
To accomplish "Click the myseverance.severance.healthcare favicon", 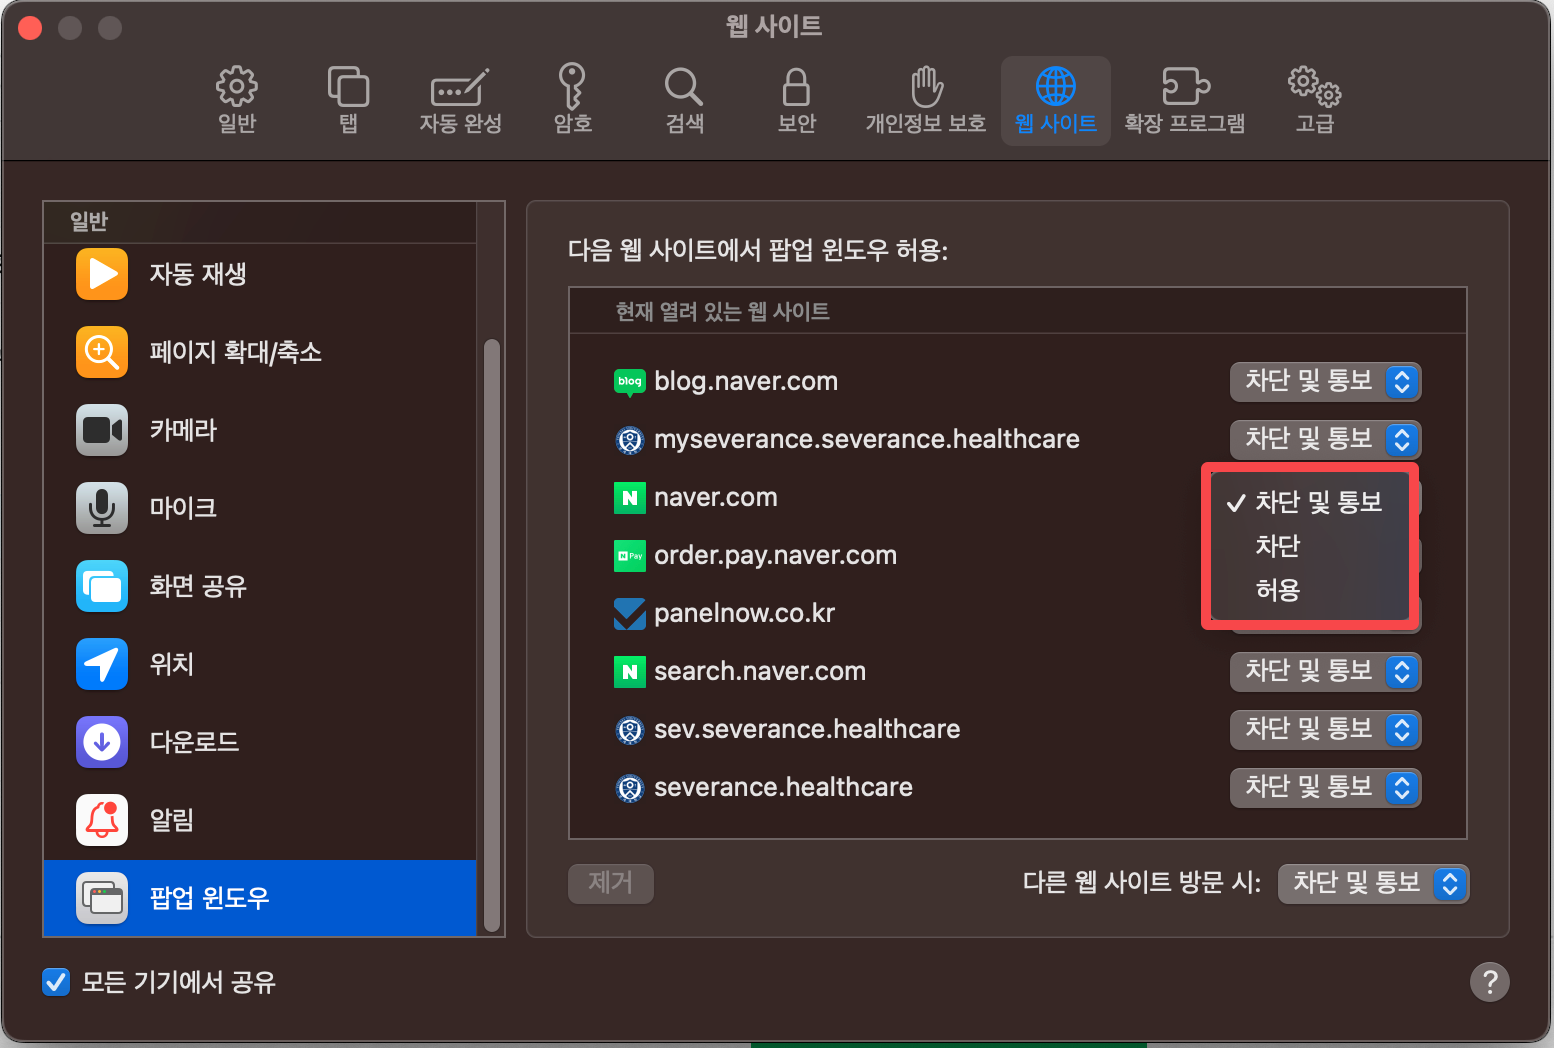I will pos(630,440).
